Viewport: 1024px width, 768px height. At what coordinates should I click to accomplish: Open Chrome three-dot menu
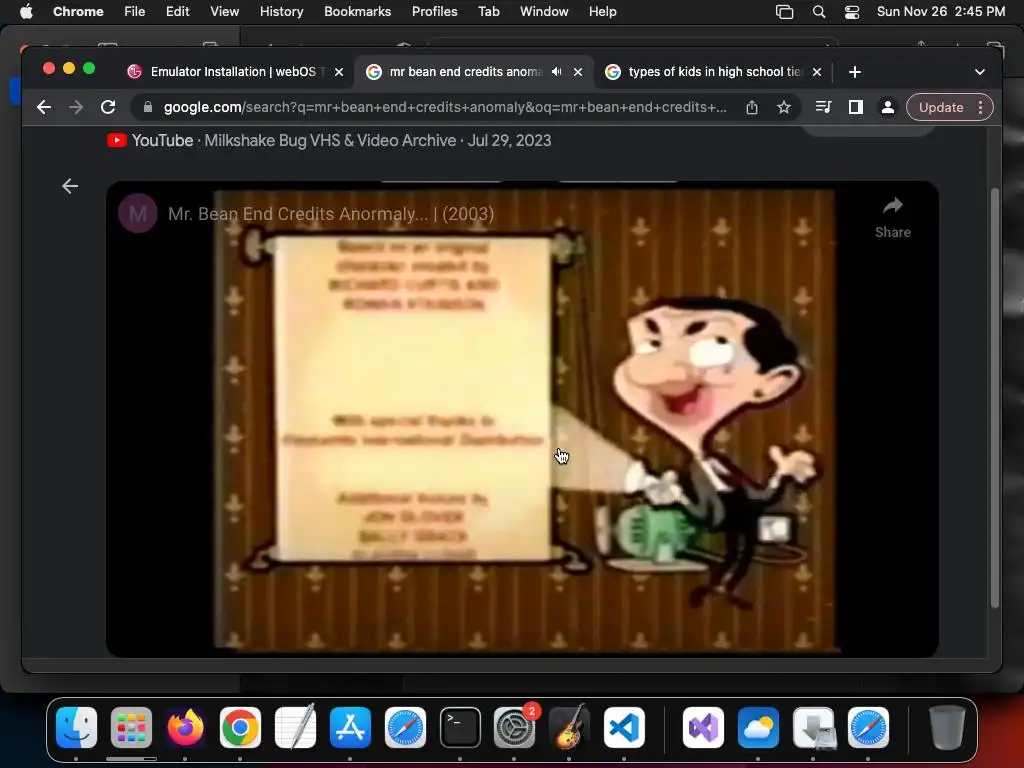click(980, 107)
